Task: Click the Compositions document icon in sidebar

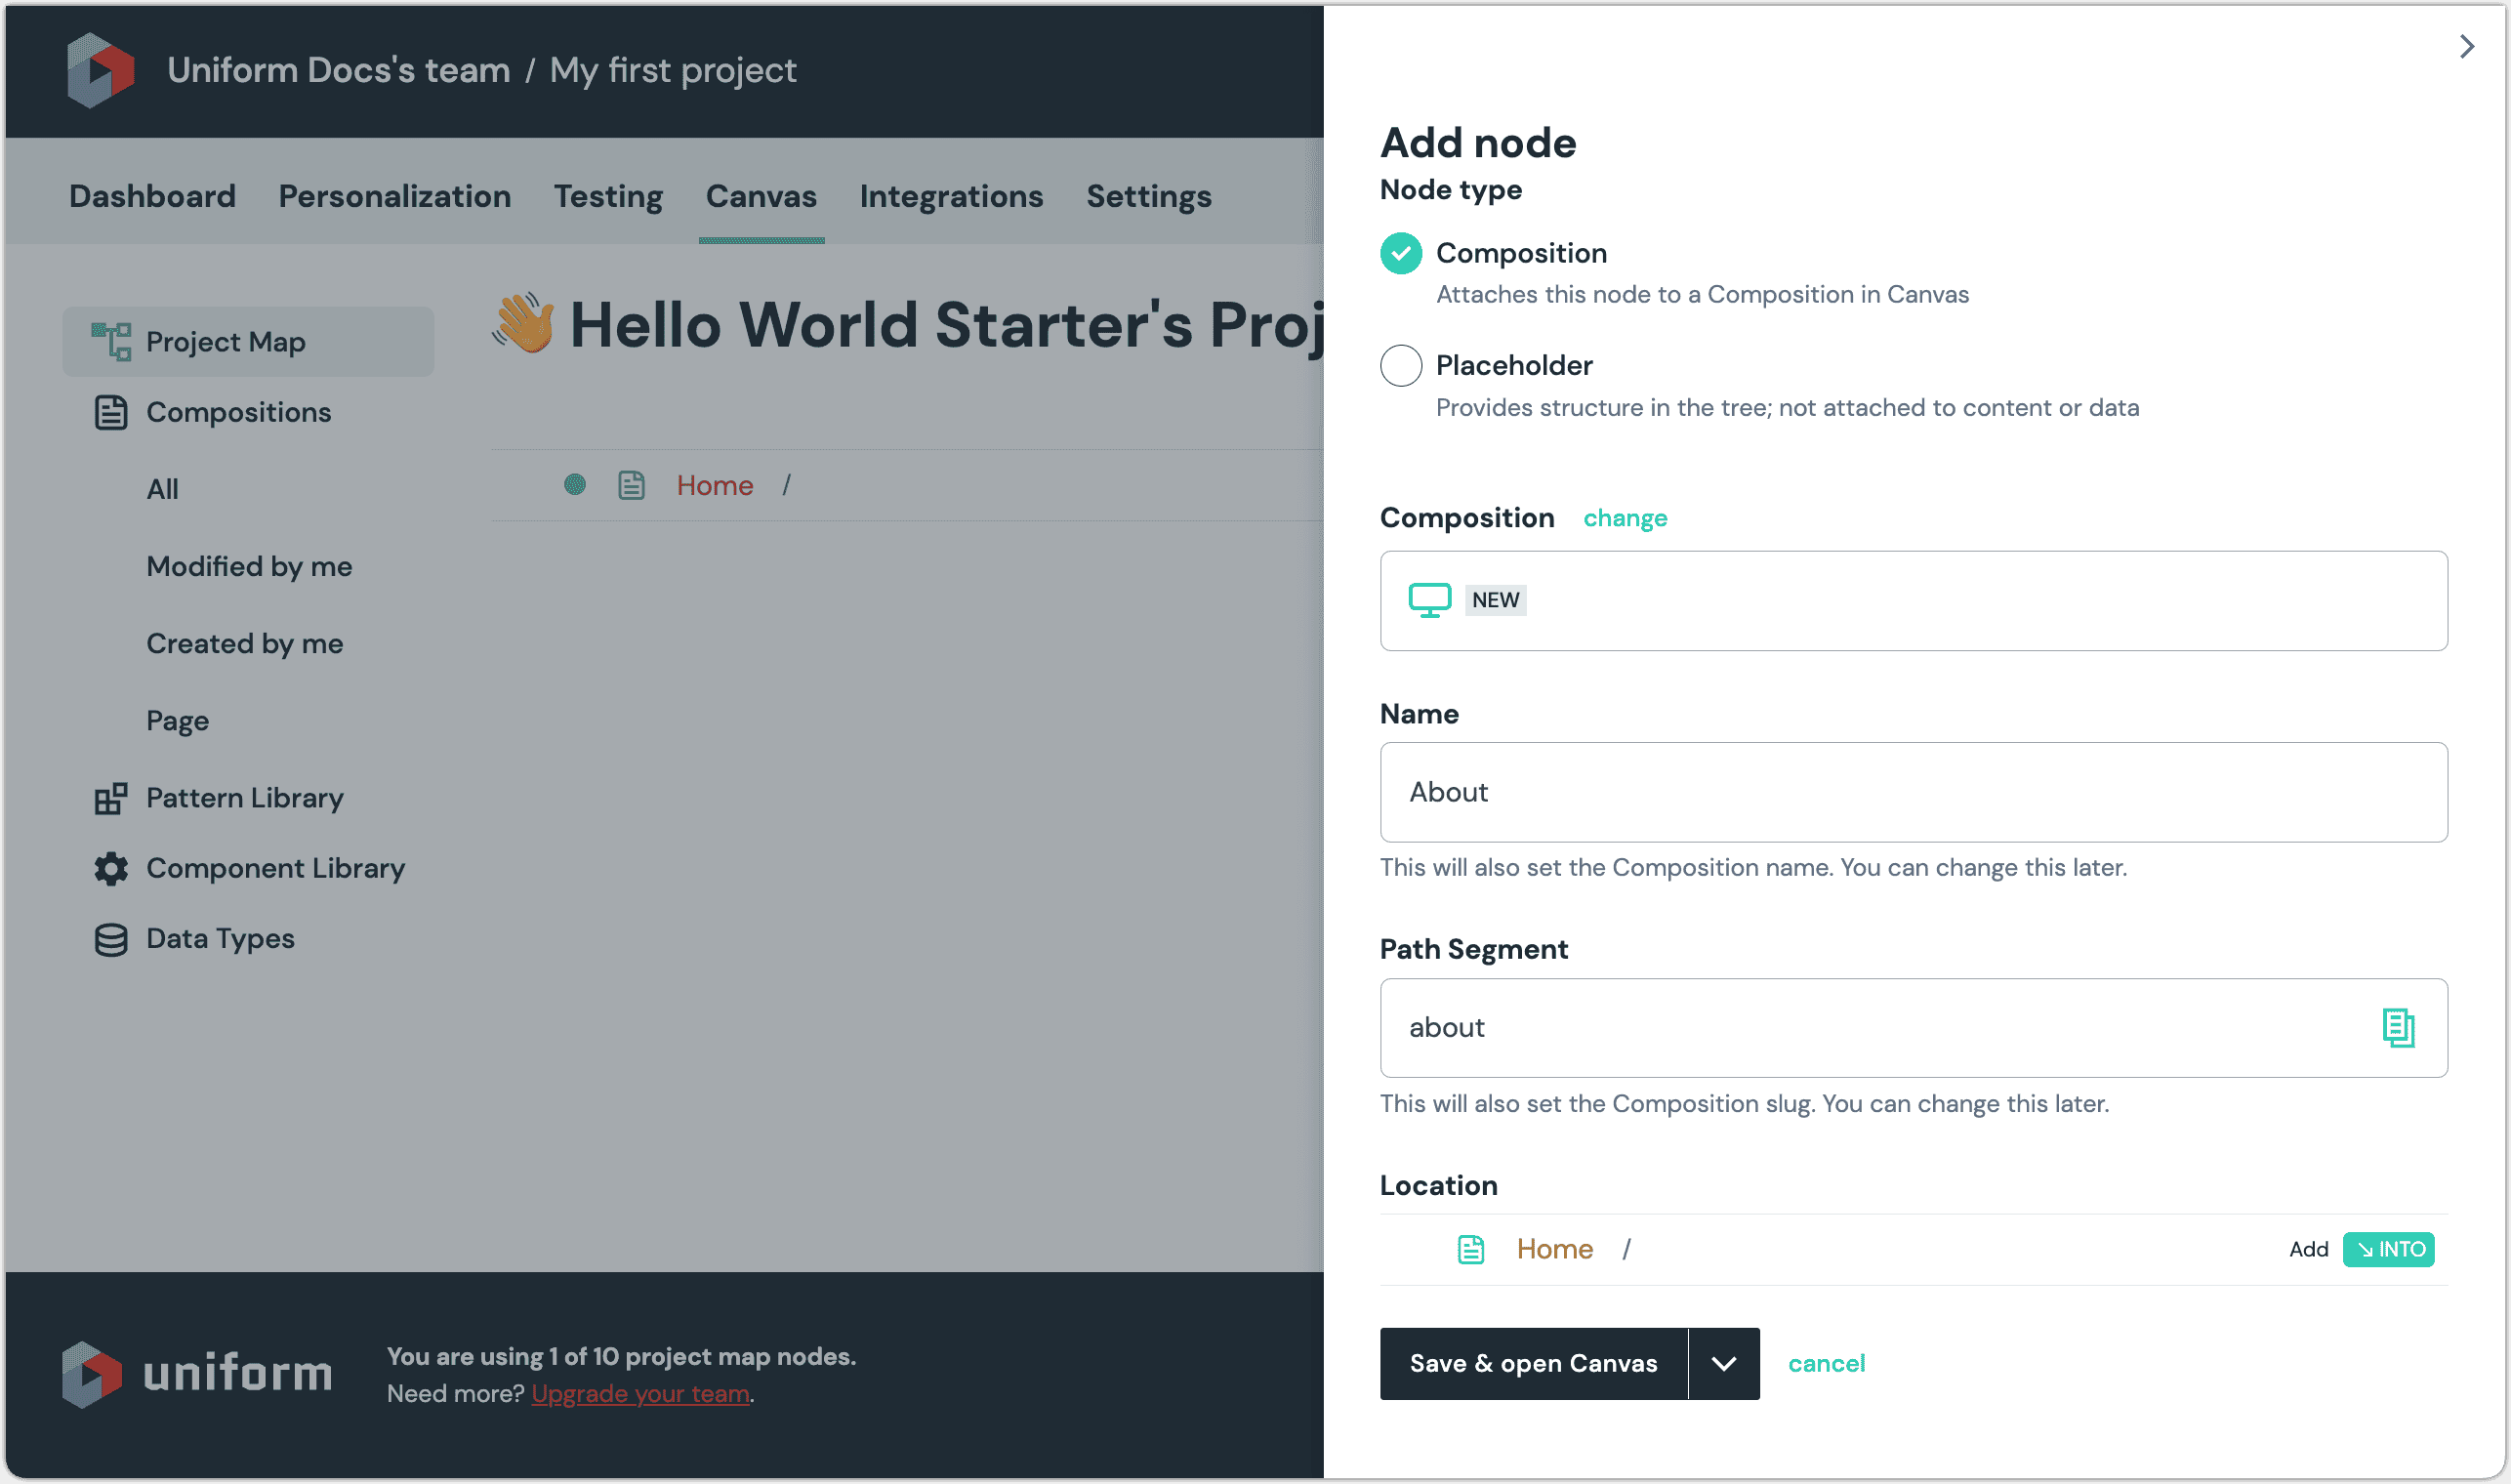Action: click(x=111, y=412)
